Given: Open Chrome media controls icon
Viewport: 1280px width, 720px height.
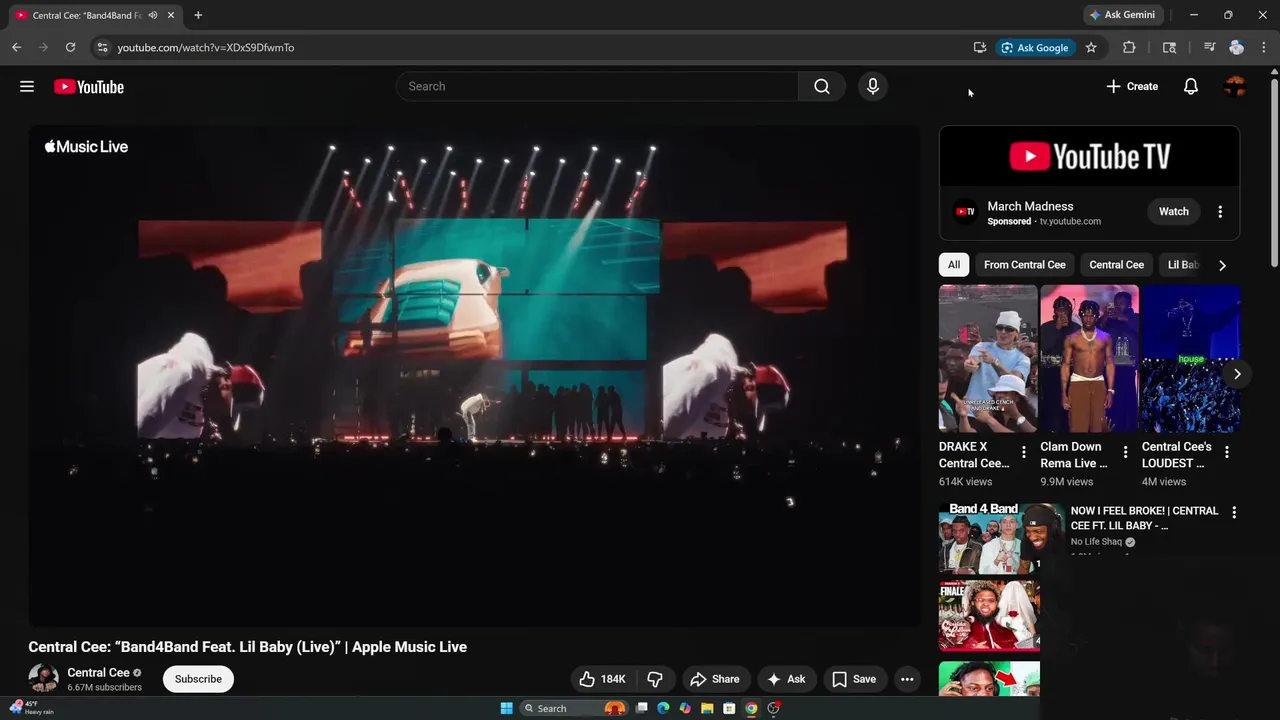Looking at the screenshot, I should [x=1209, y=47].
